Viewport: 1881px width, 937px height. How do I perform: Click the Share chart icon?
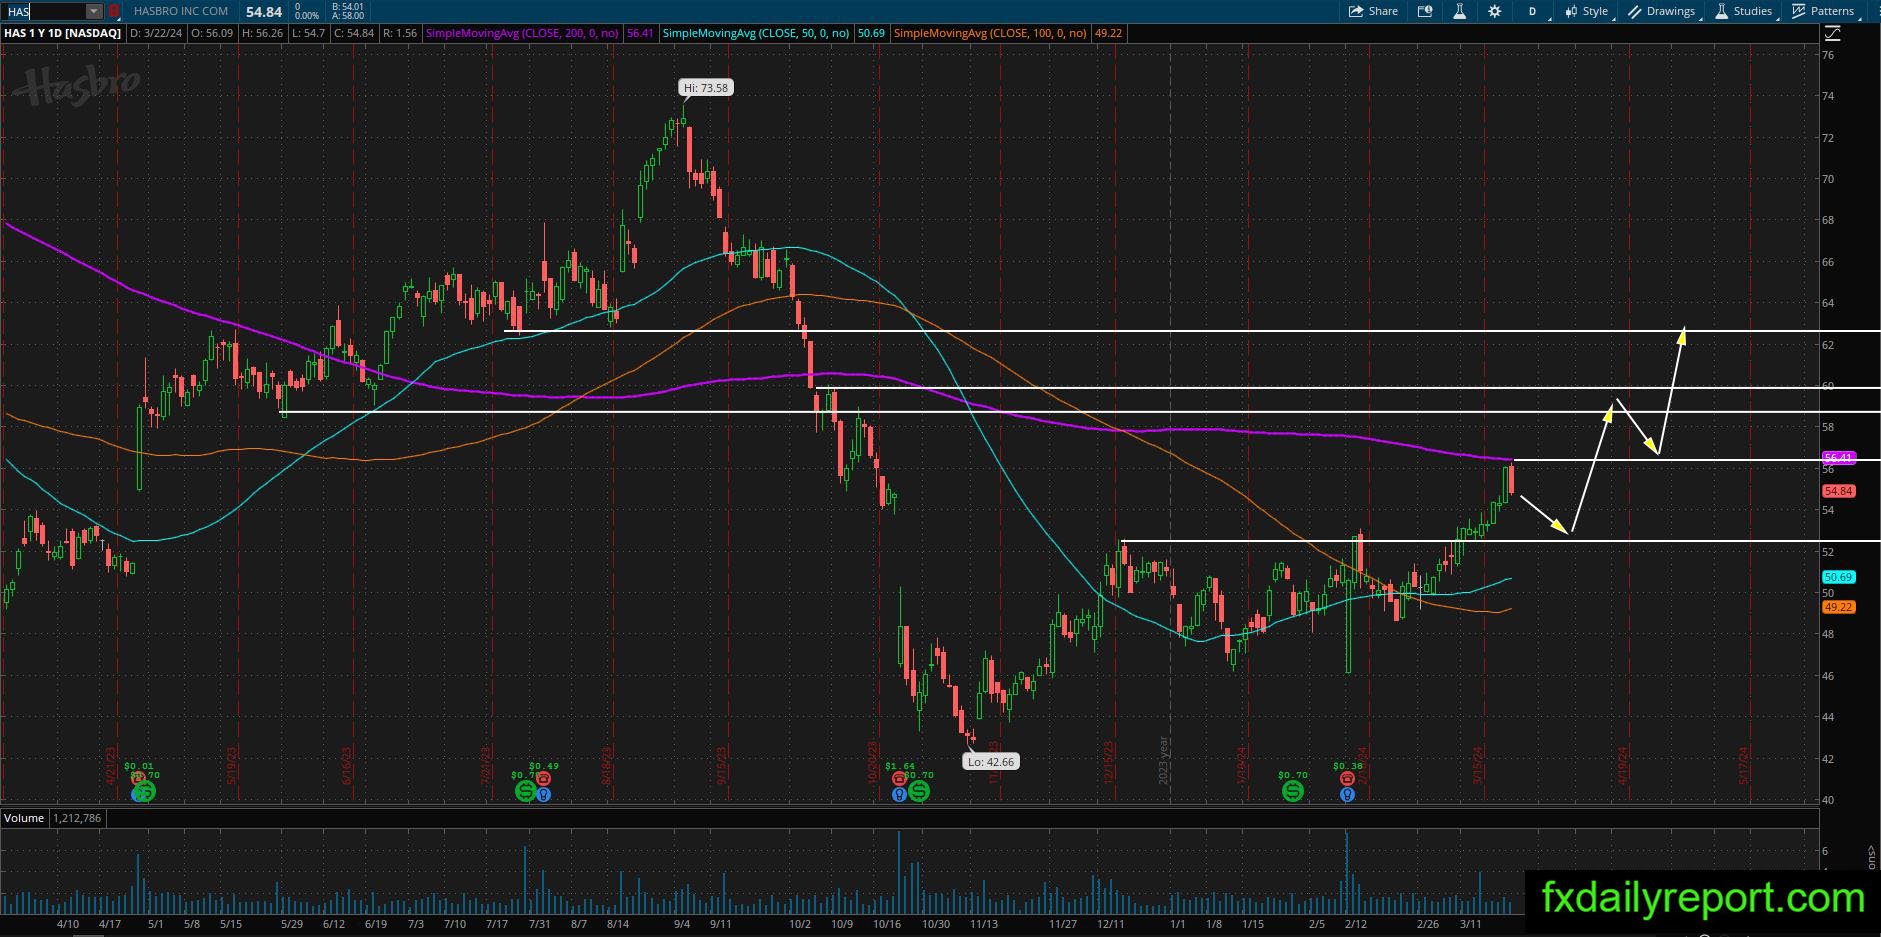[x=1356, y=11]
